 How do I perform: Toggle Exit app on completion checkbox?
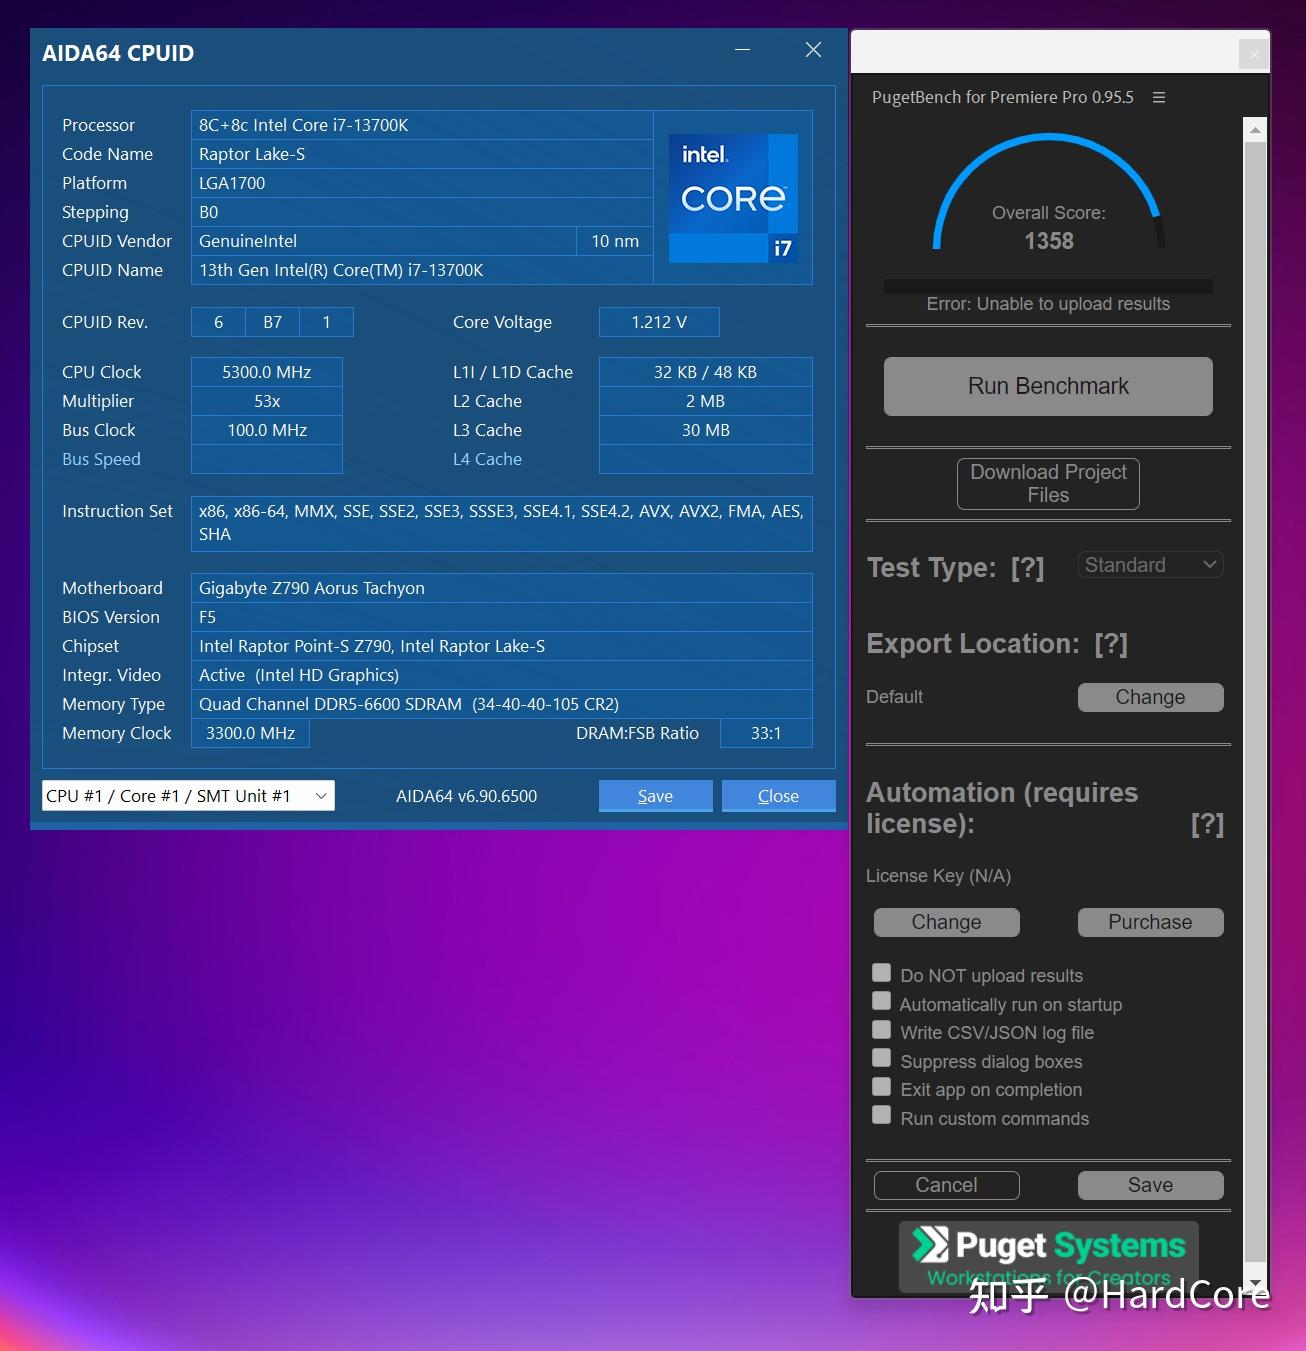881,1087
